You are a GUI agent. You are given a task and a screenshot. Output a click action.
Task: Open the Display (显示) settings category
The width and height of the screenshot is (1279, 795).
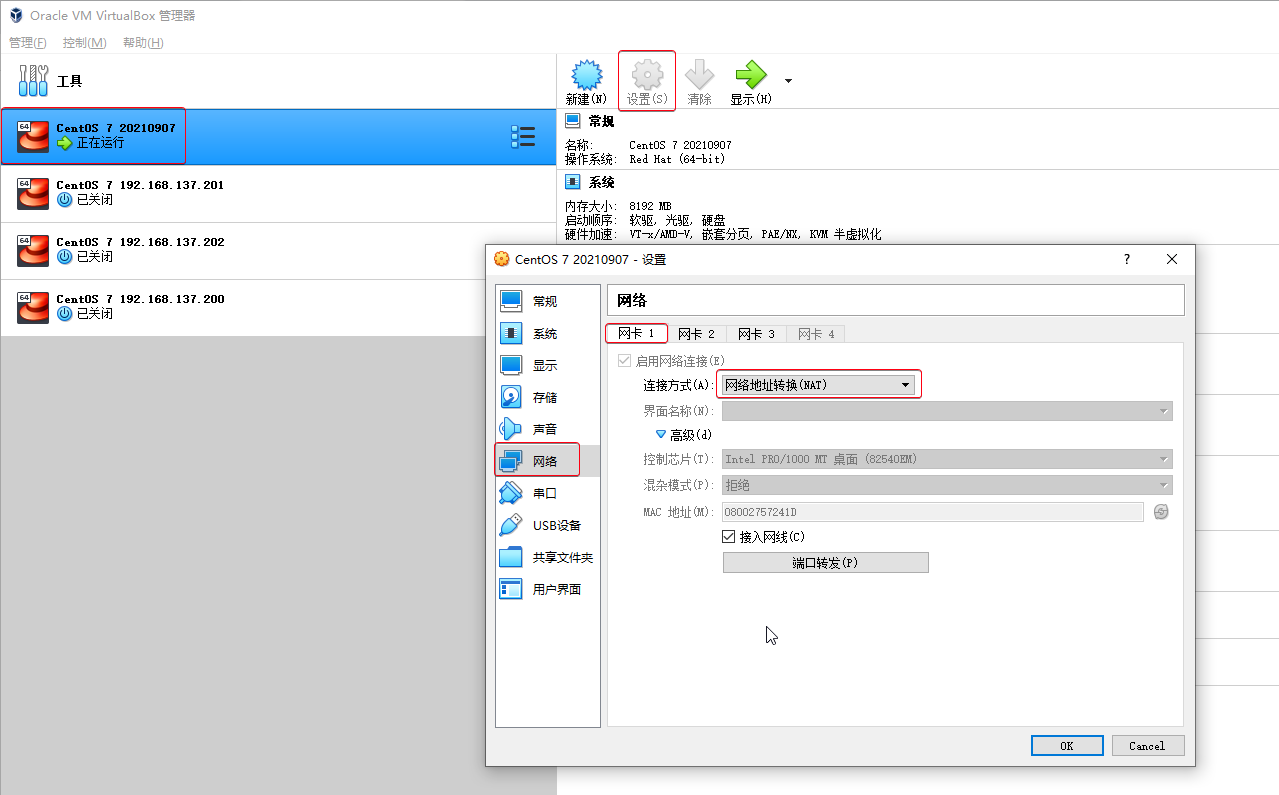547,365
